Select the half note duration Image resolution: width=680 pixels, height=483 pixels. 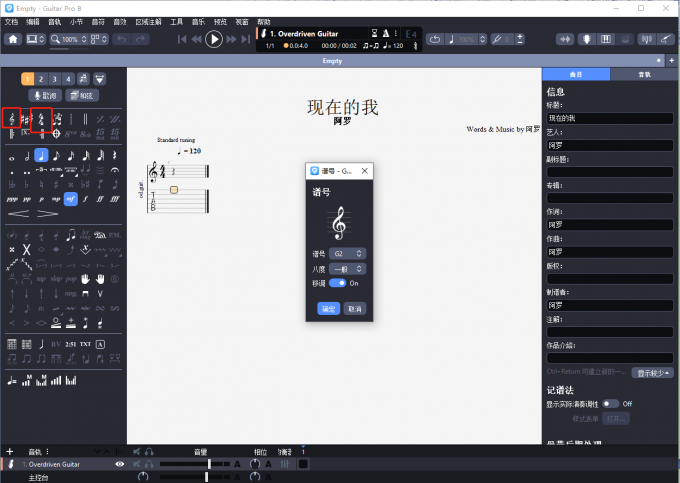(x=26, y=156)
